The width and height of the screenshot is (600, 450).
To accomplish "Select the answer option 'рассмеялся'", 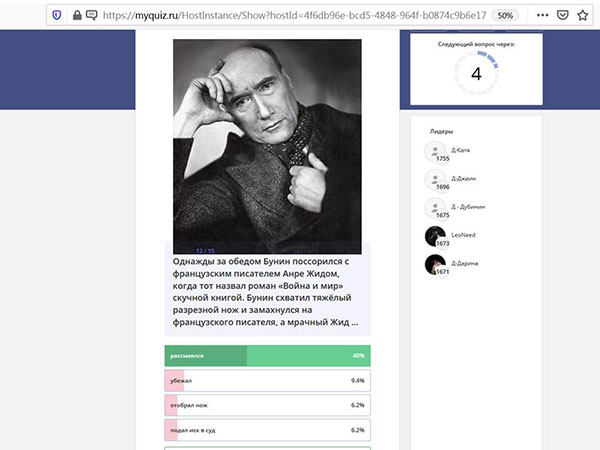I will (267, 356).
